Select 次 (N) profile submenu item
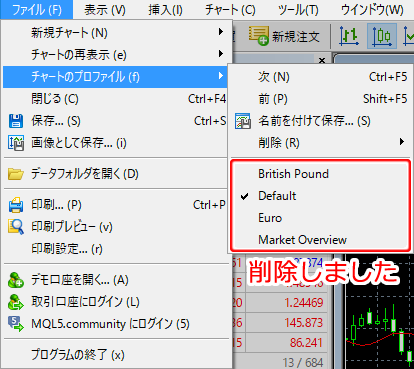414x369 pixels. coord(320,77)
